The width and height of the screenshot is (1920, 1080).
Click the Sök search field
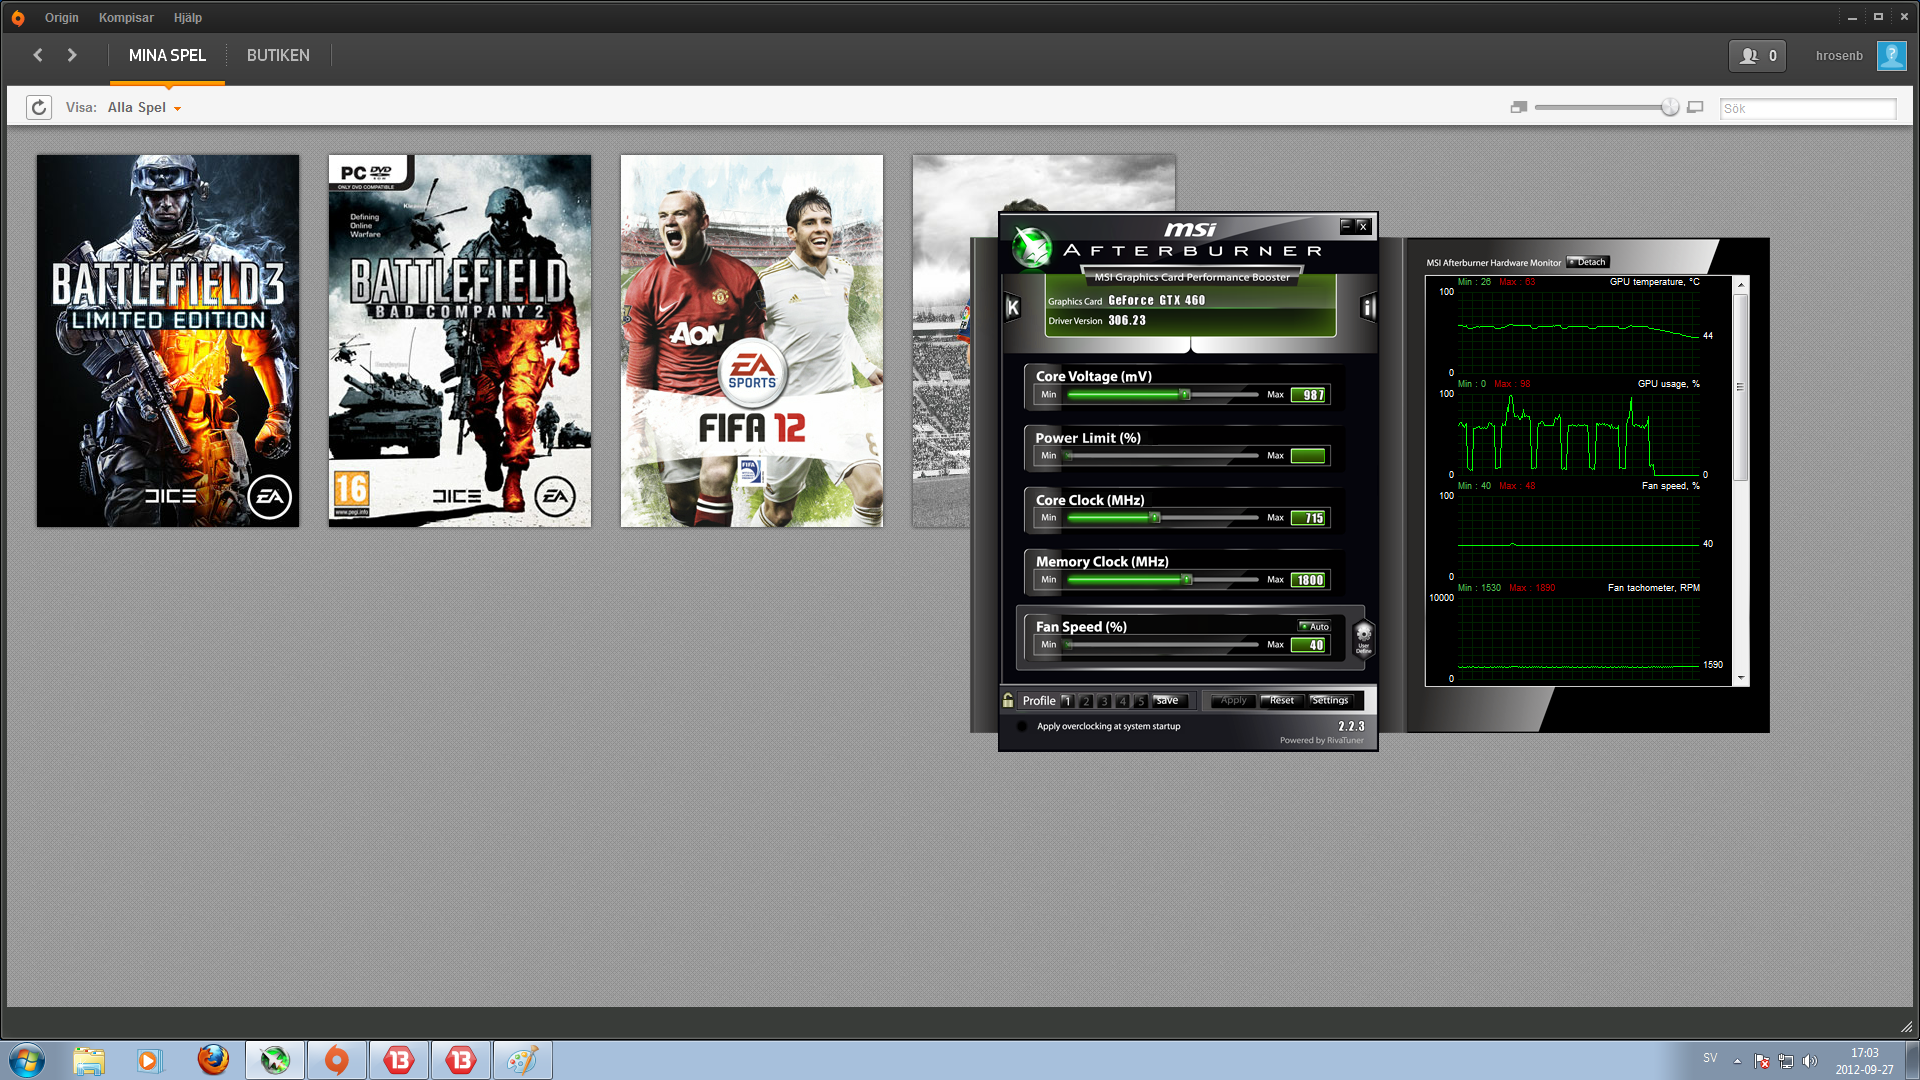pyautogui.click(x=1807, y=108)
